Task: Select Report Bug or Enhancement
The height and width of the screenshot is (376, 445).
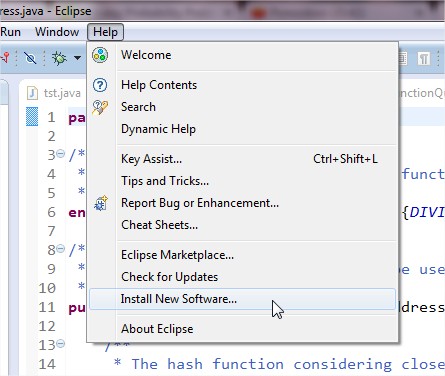Action: pyautogui.click(x=243, y=203)
